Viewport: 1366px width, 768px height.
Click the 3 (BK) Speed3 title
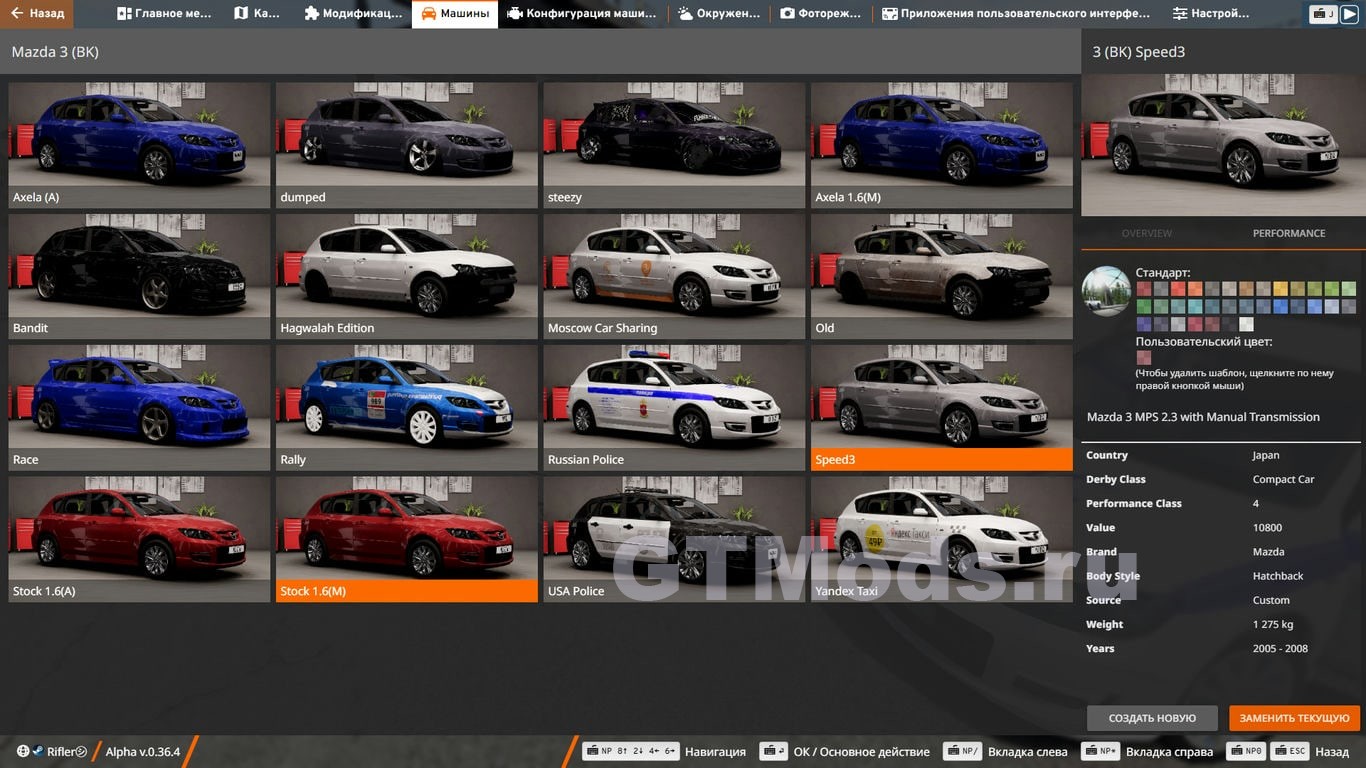point(1138,52)
